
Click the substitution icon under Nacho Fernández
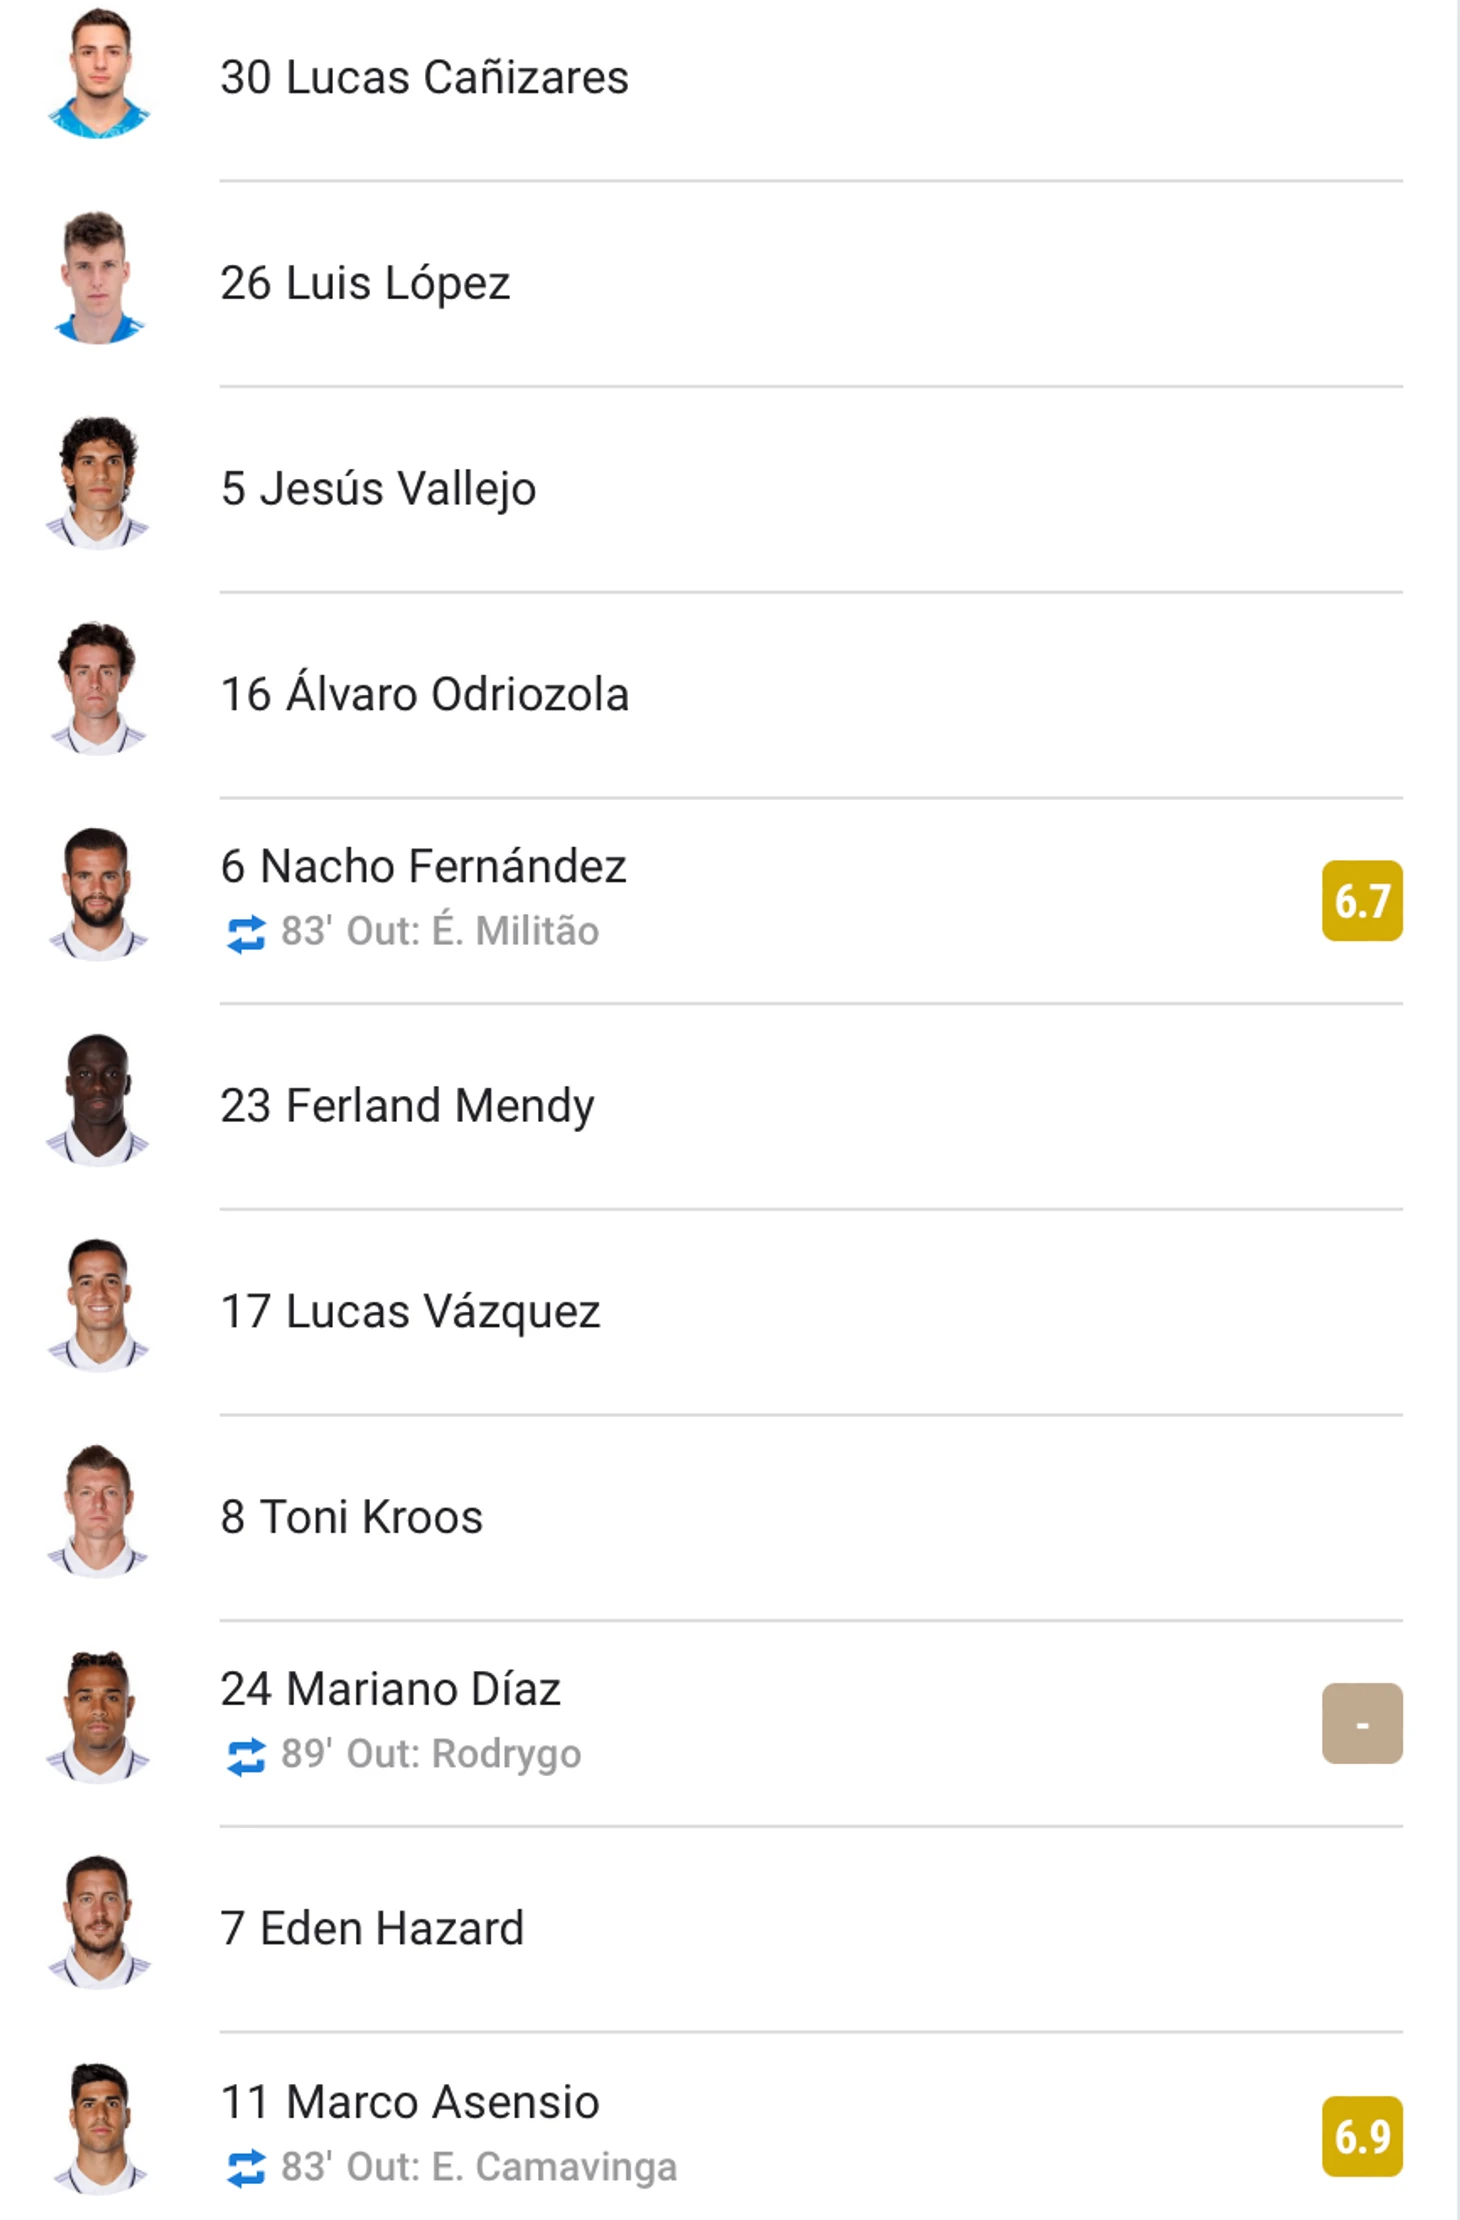coord(246,933)
